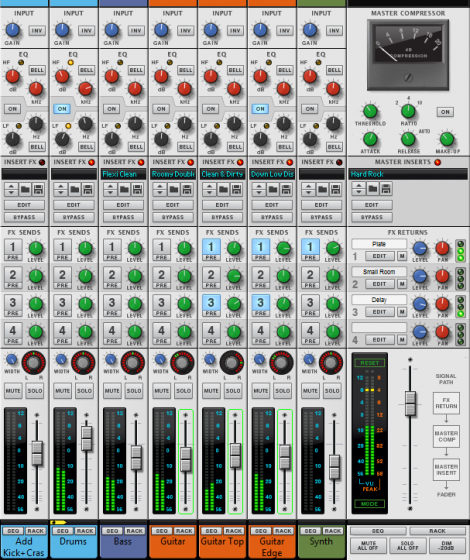Browse insert FX patches on Drums channel

pyautogui.click(x=74, y=189)
